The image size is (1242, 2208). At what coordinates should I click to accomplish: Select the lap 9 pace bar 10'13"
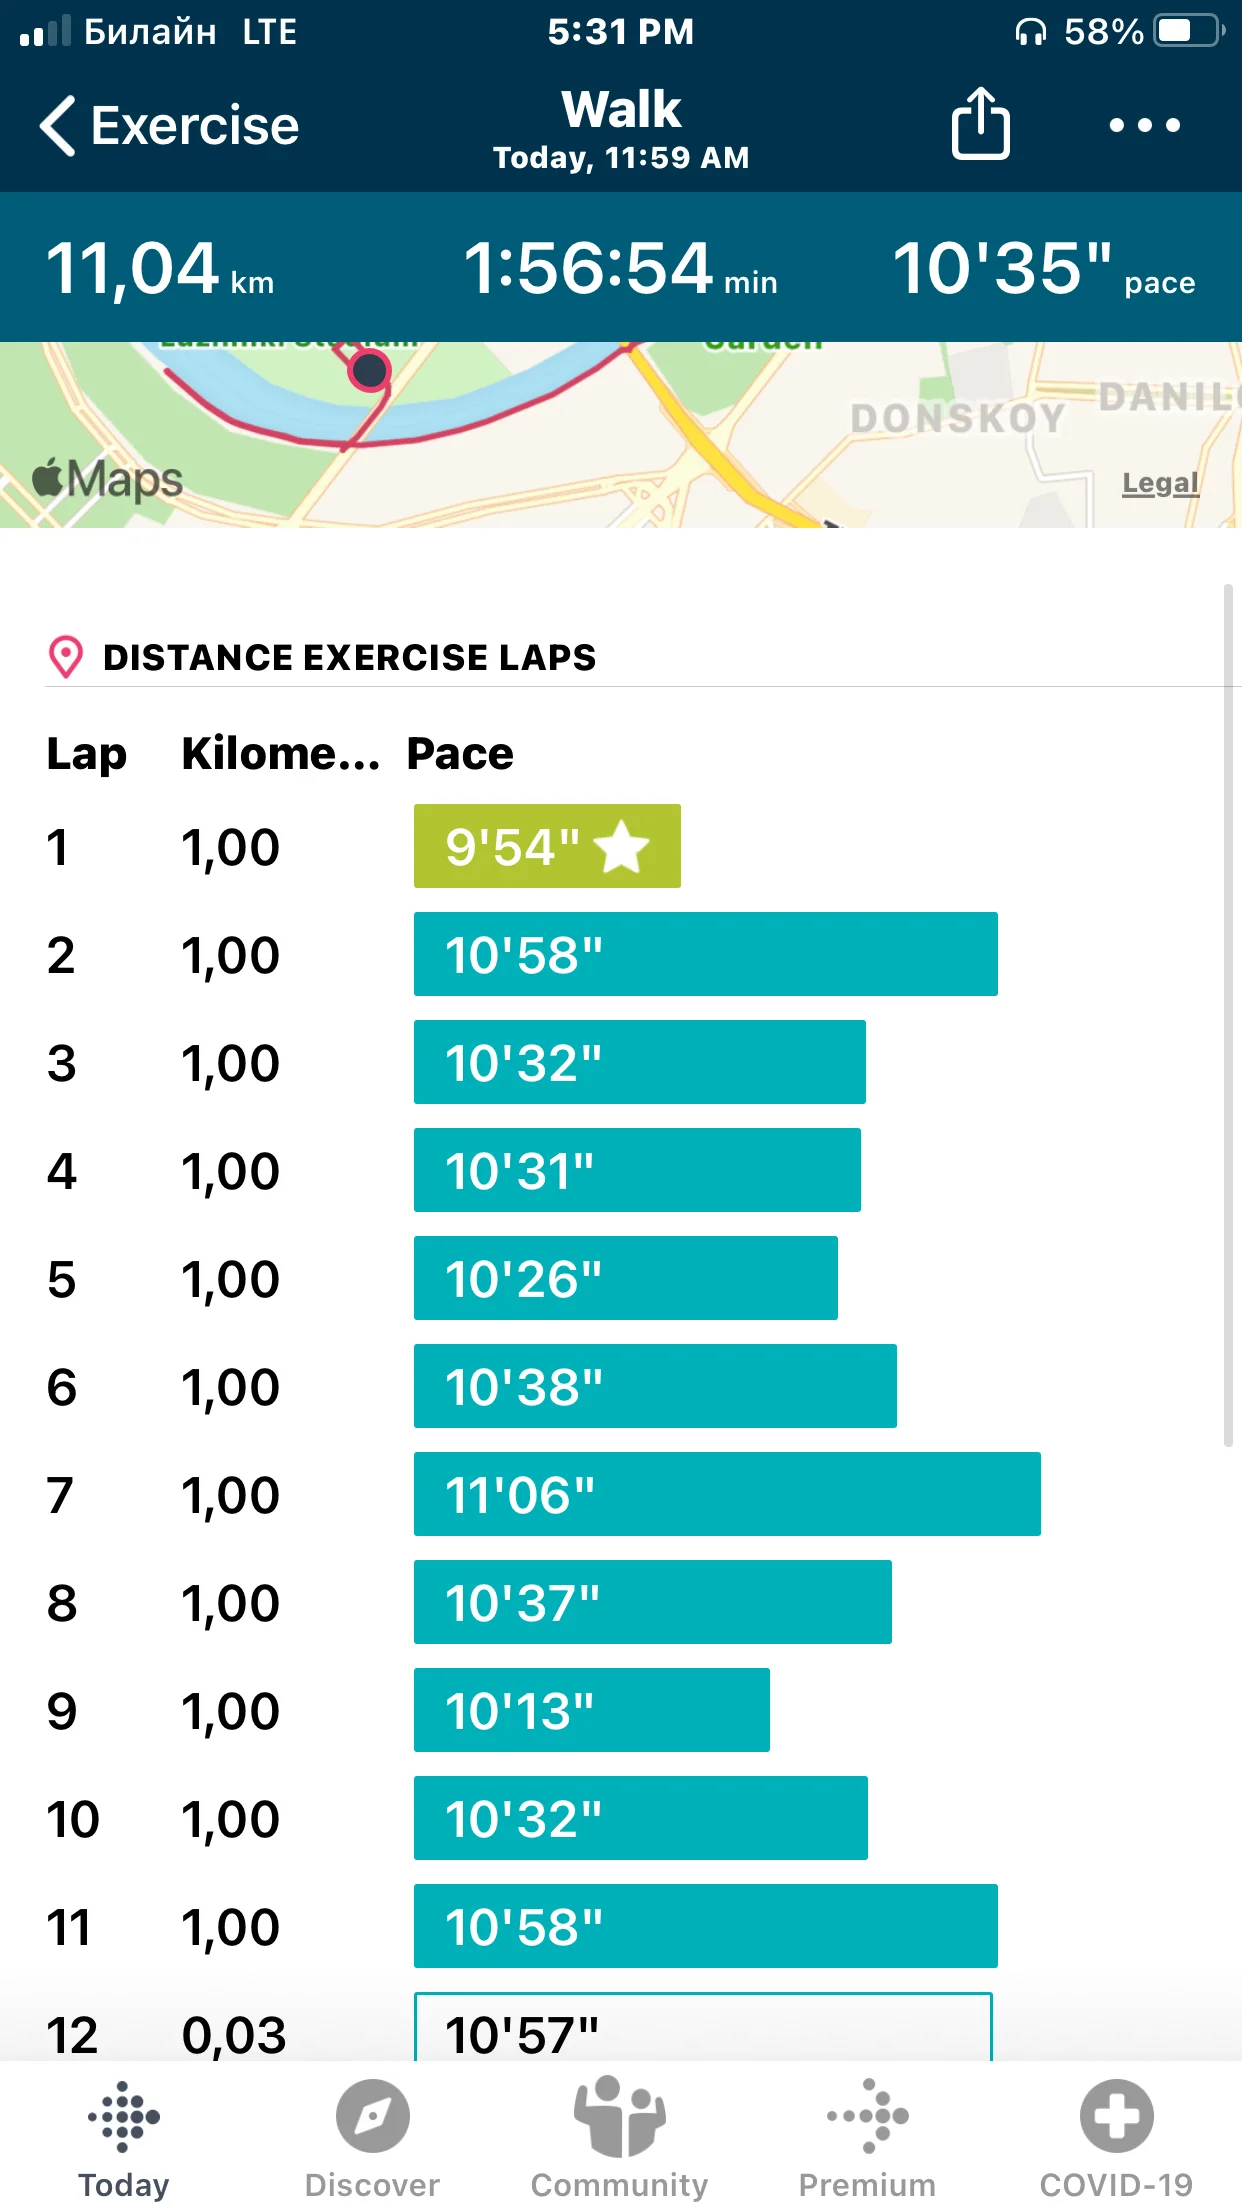coord(592,1710)
